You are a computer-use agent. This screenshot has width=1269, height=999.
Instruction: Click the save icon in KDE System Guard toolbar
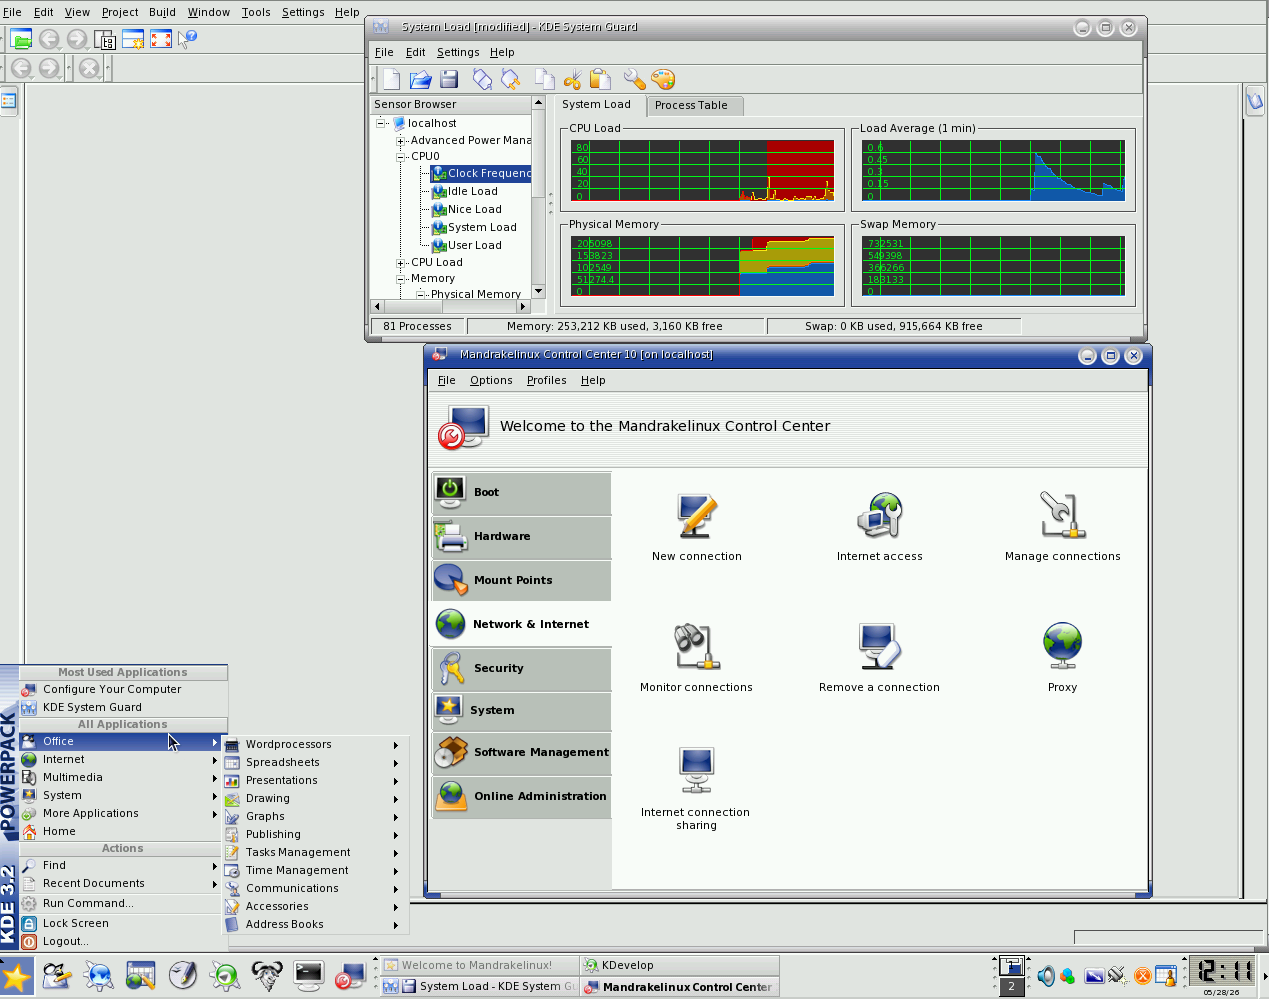pos(449,79)
